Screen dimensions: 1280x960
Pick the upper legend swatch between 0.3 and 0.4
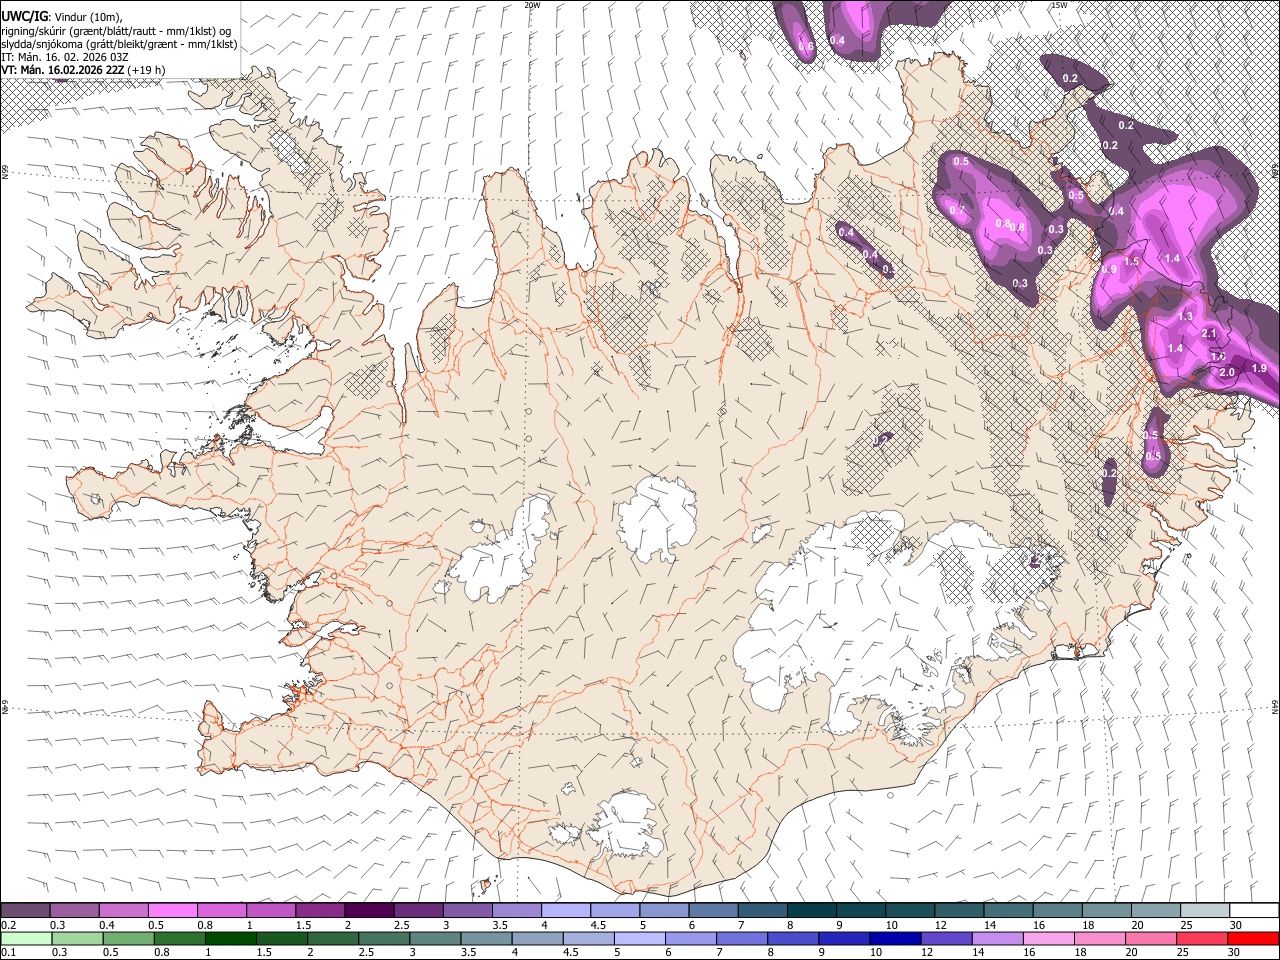tap(75, 910)
